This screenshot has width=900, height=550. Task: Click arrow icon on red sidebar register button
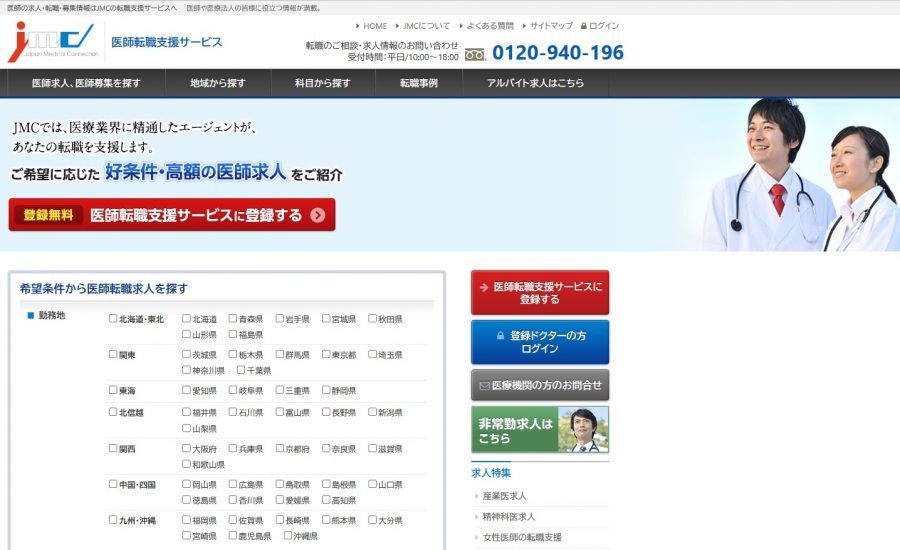pyautogui.click(x=484, y=287)
